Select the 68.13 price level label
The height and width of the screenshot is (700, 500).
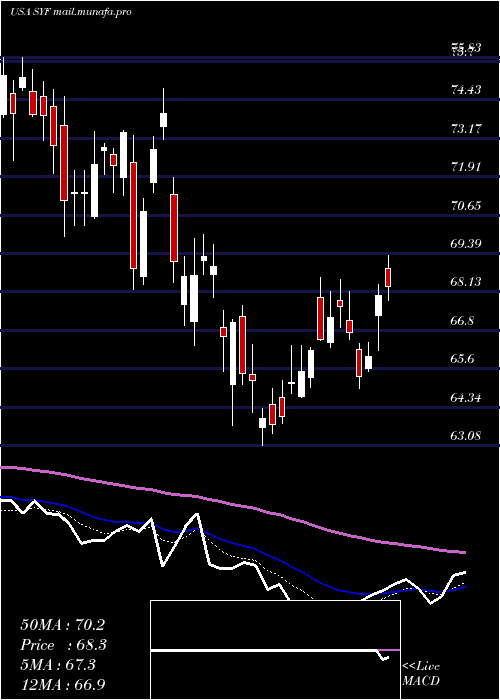pos(467,282)
